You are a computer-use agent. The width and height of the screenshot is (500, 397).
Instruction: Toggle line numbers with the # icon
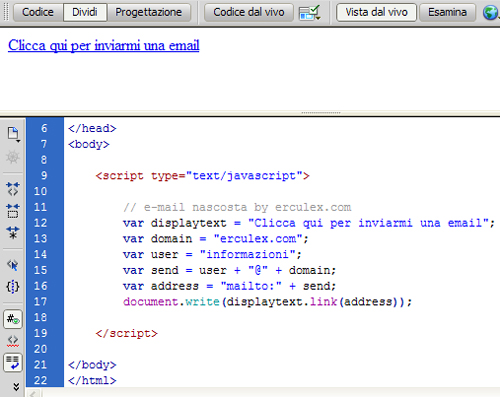[x=13, y=319]
